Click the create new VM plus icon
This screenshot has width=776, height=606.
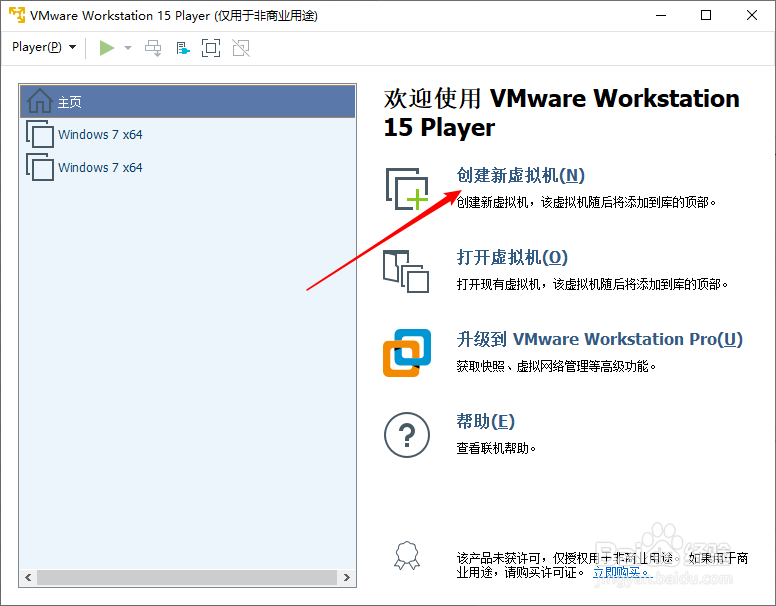[x=407, y=189]
